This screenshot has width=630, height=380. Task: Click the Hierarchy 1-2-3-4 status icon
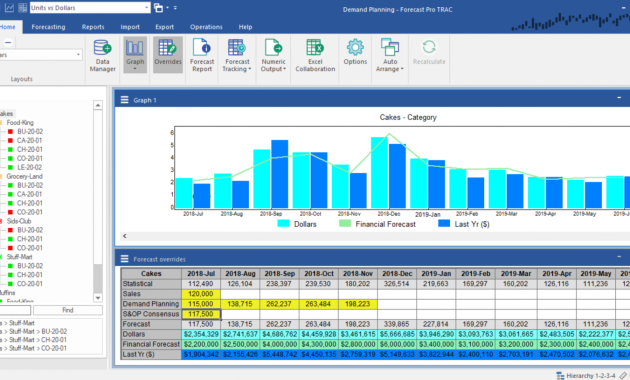click(x=560, y=376)
